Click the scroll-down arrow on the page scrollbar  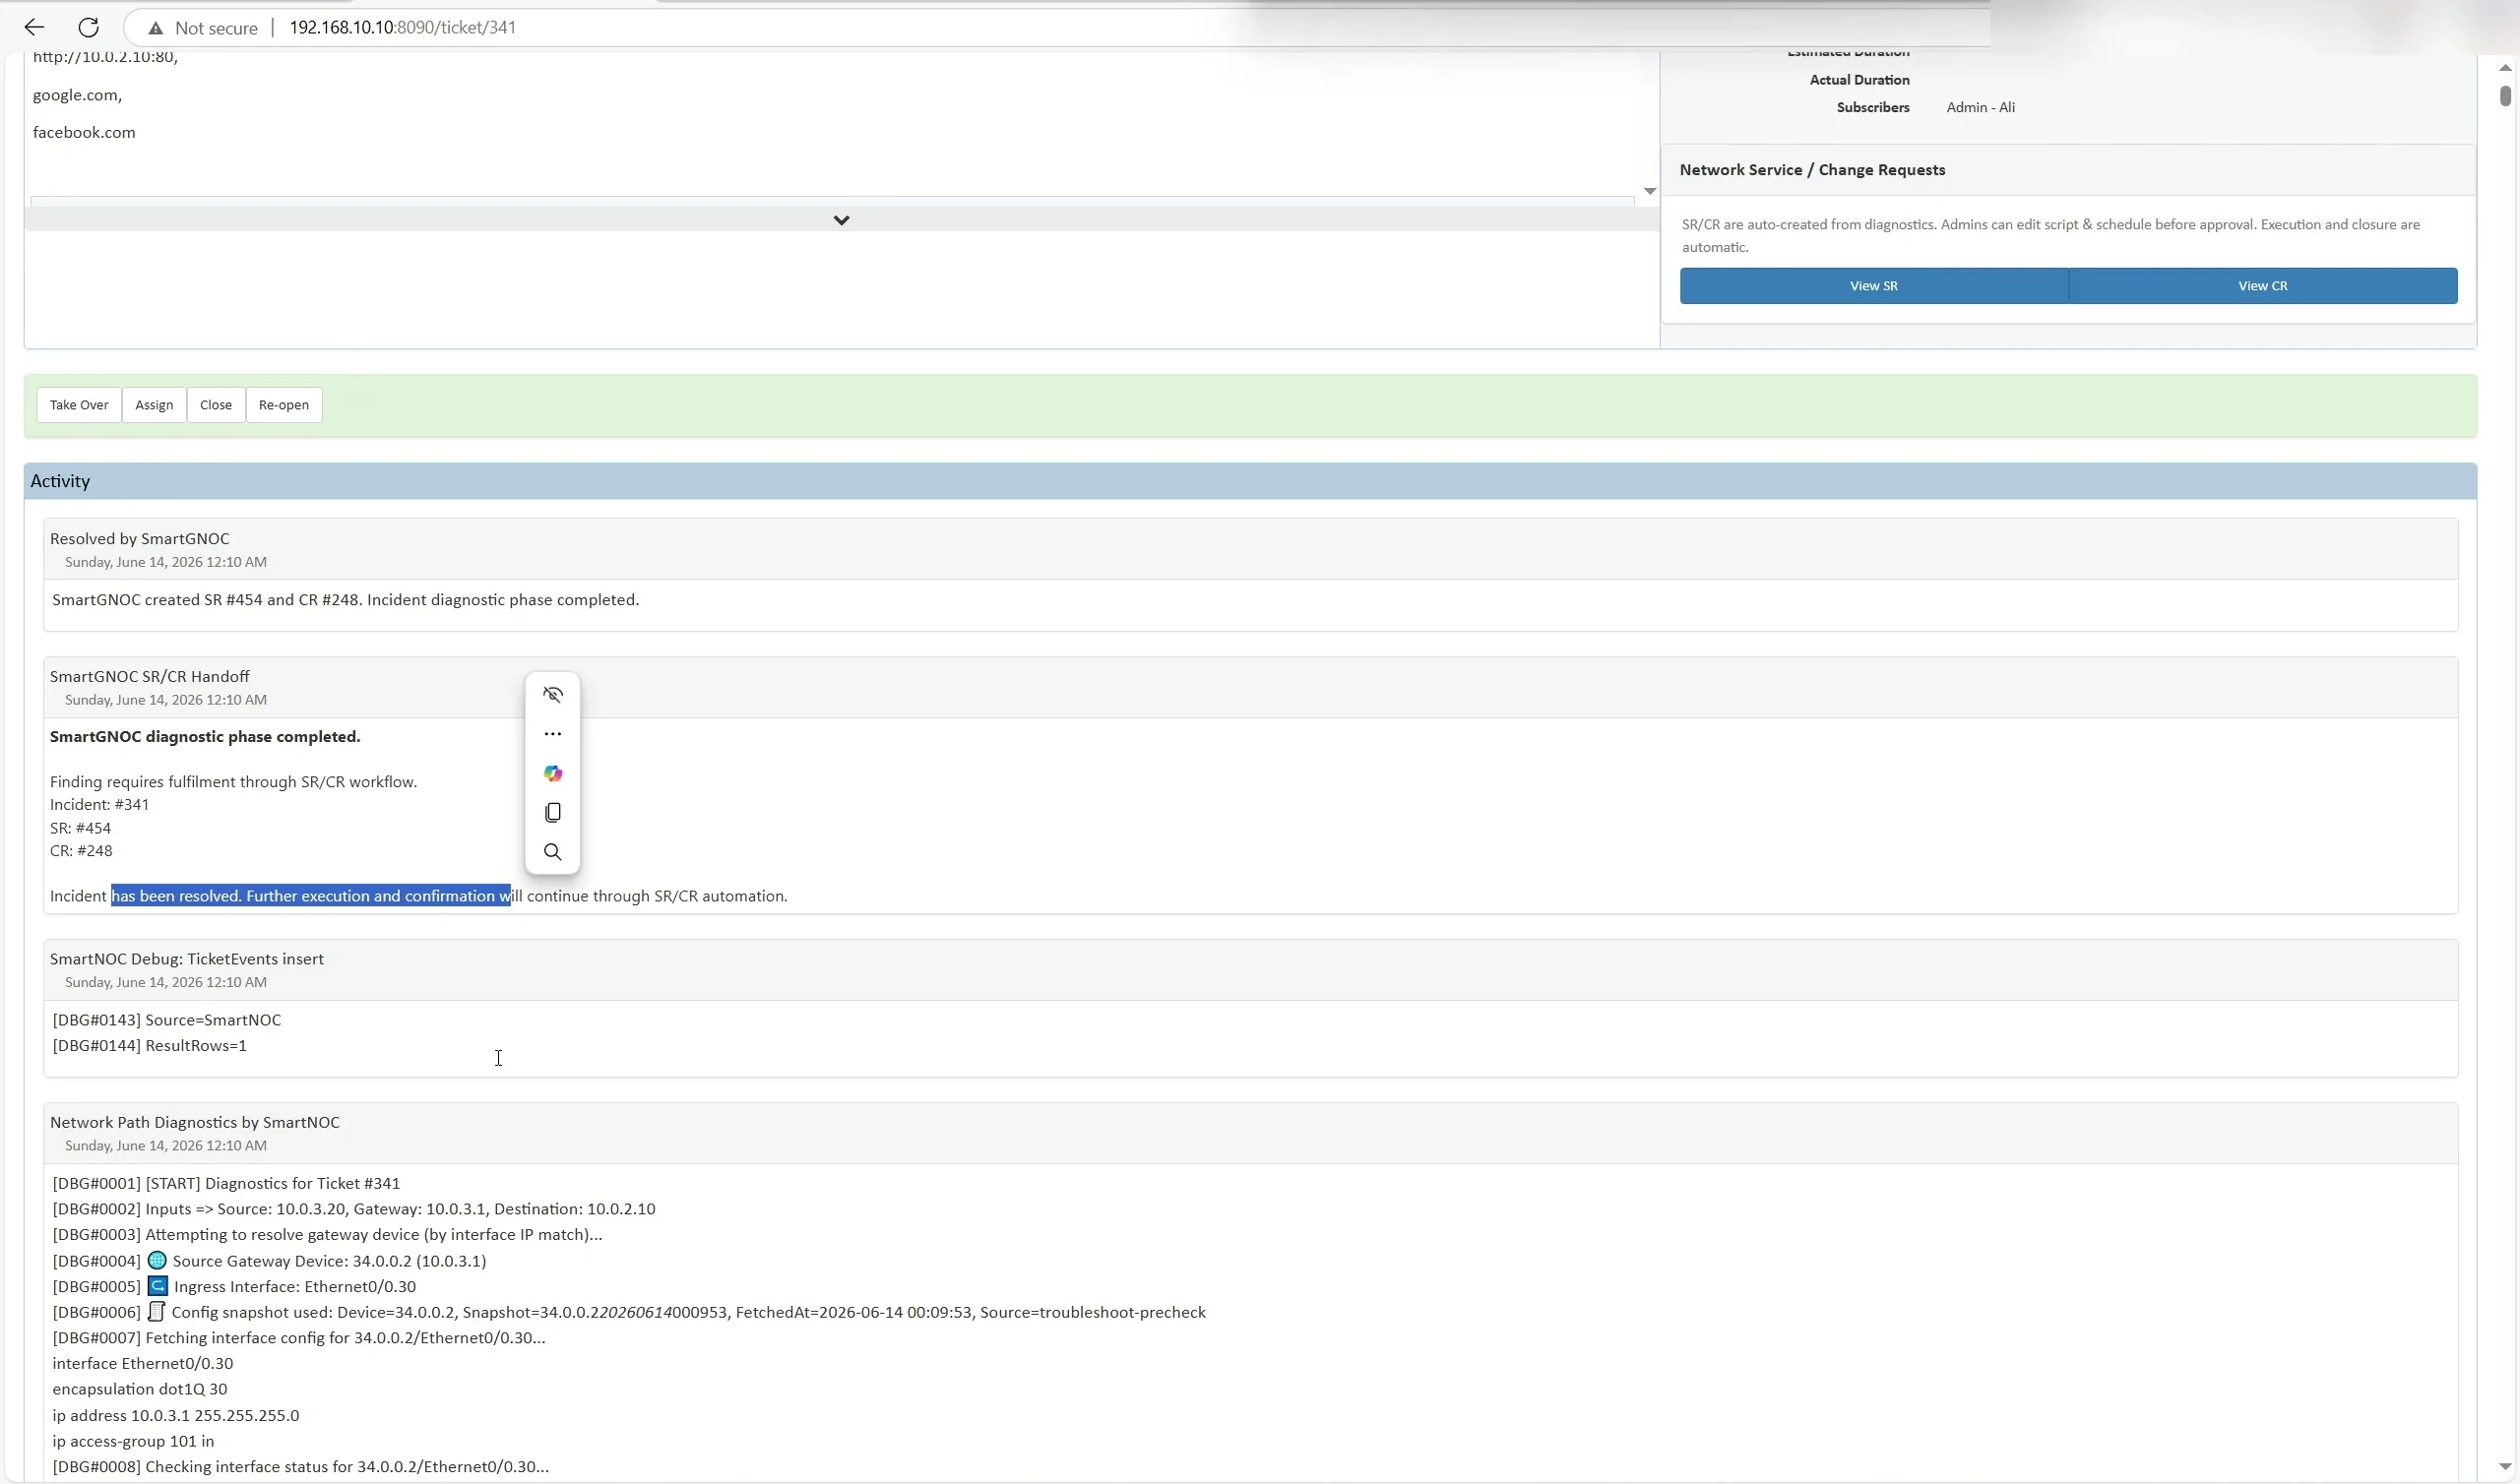2504,1467
